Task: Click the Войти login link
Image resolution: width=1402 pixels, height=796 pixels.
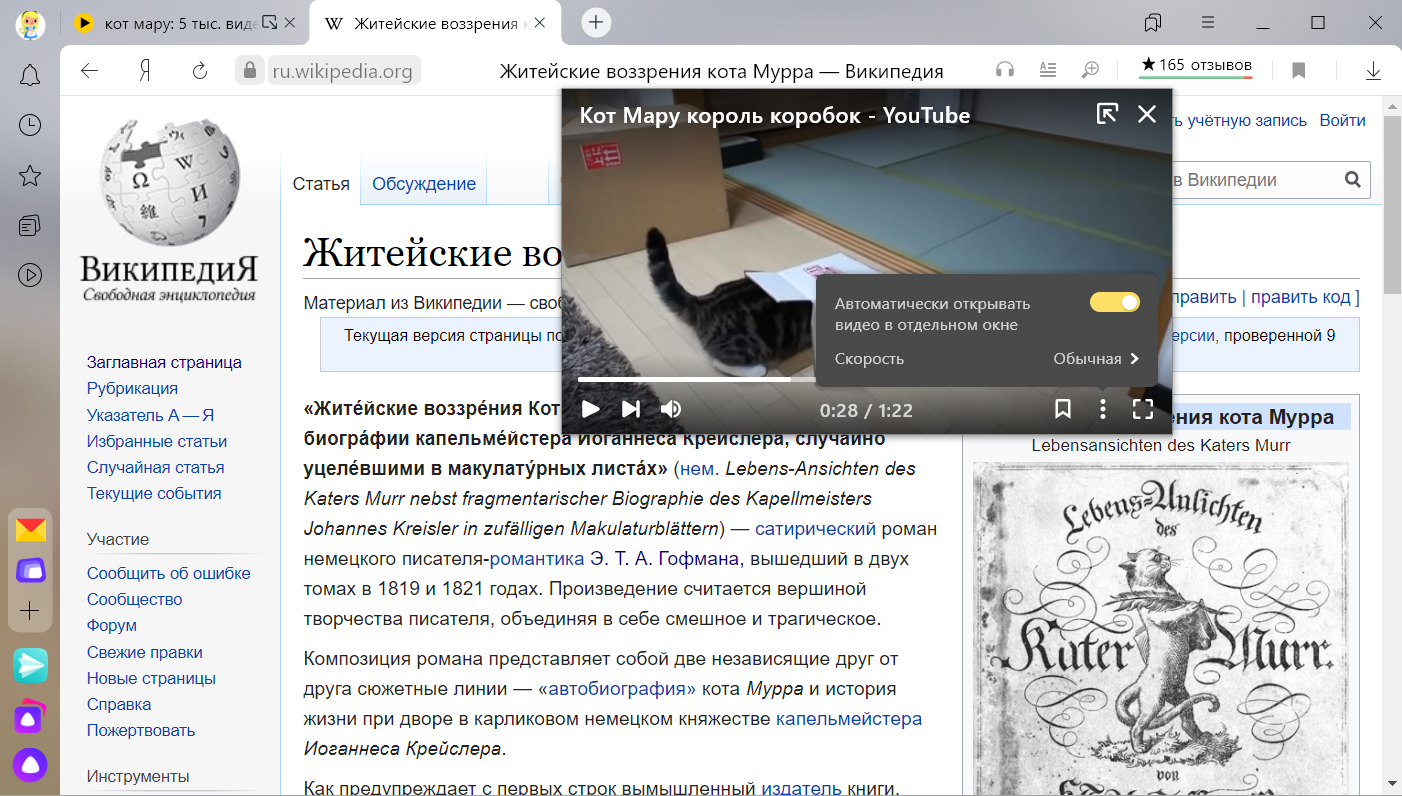Action: [x=1342, y=120]
